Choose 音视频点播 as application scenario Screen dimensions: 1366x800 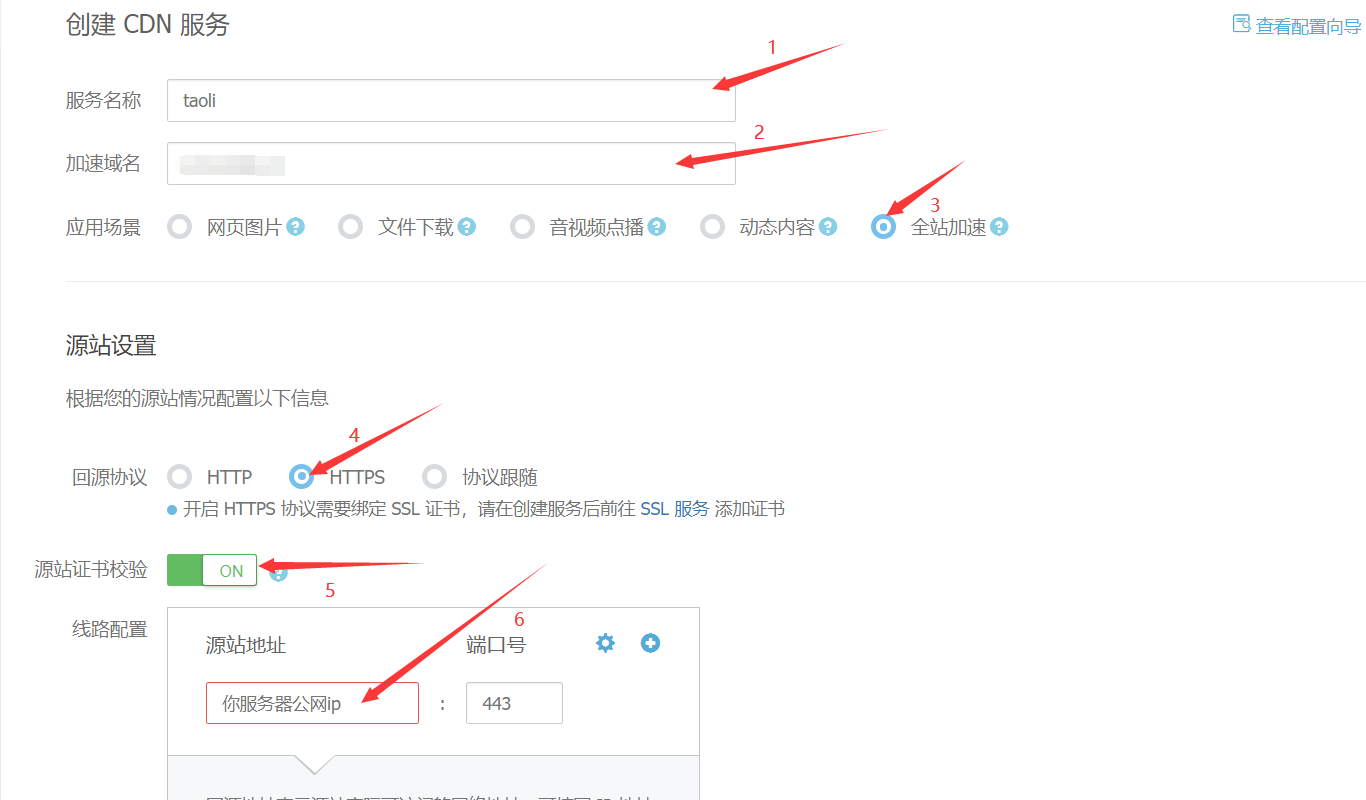click(523, 227)
